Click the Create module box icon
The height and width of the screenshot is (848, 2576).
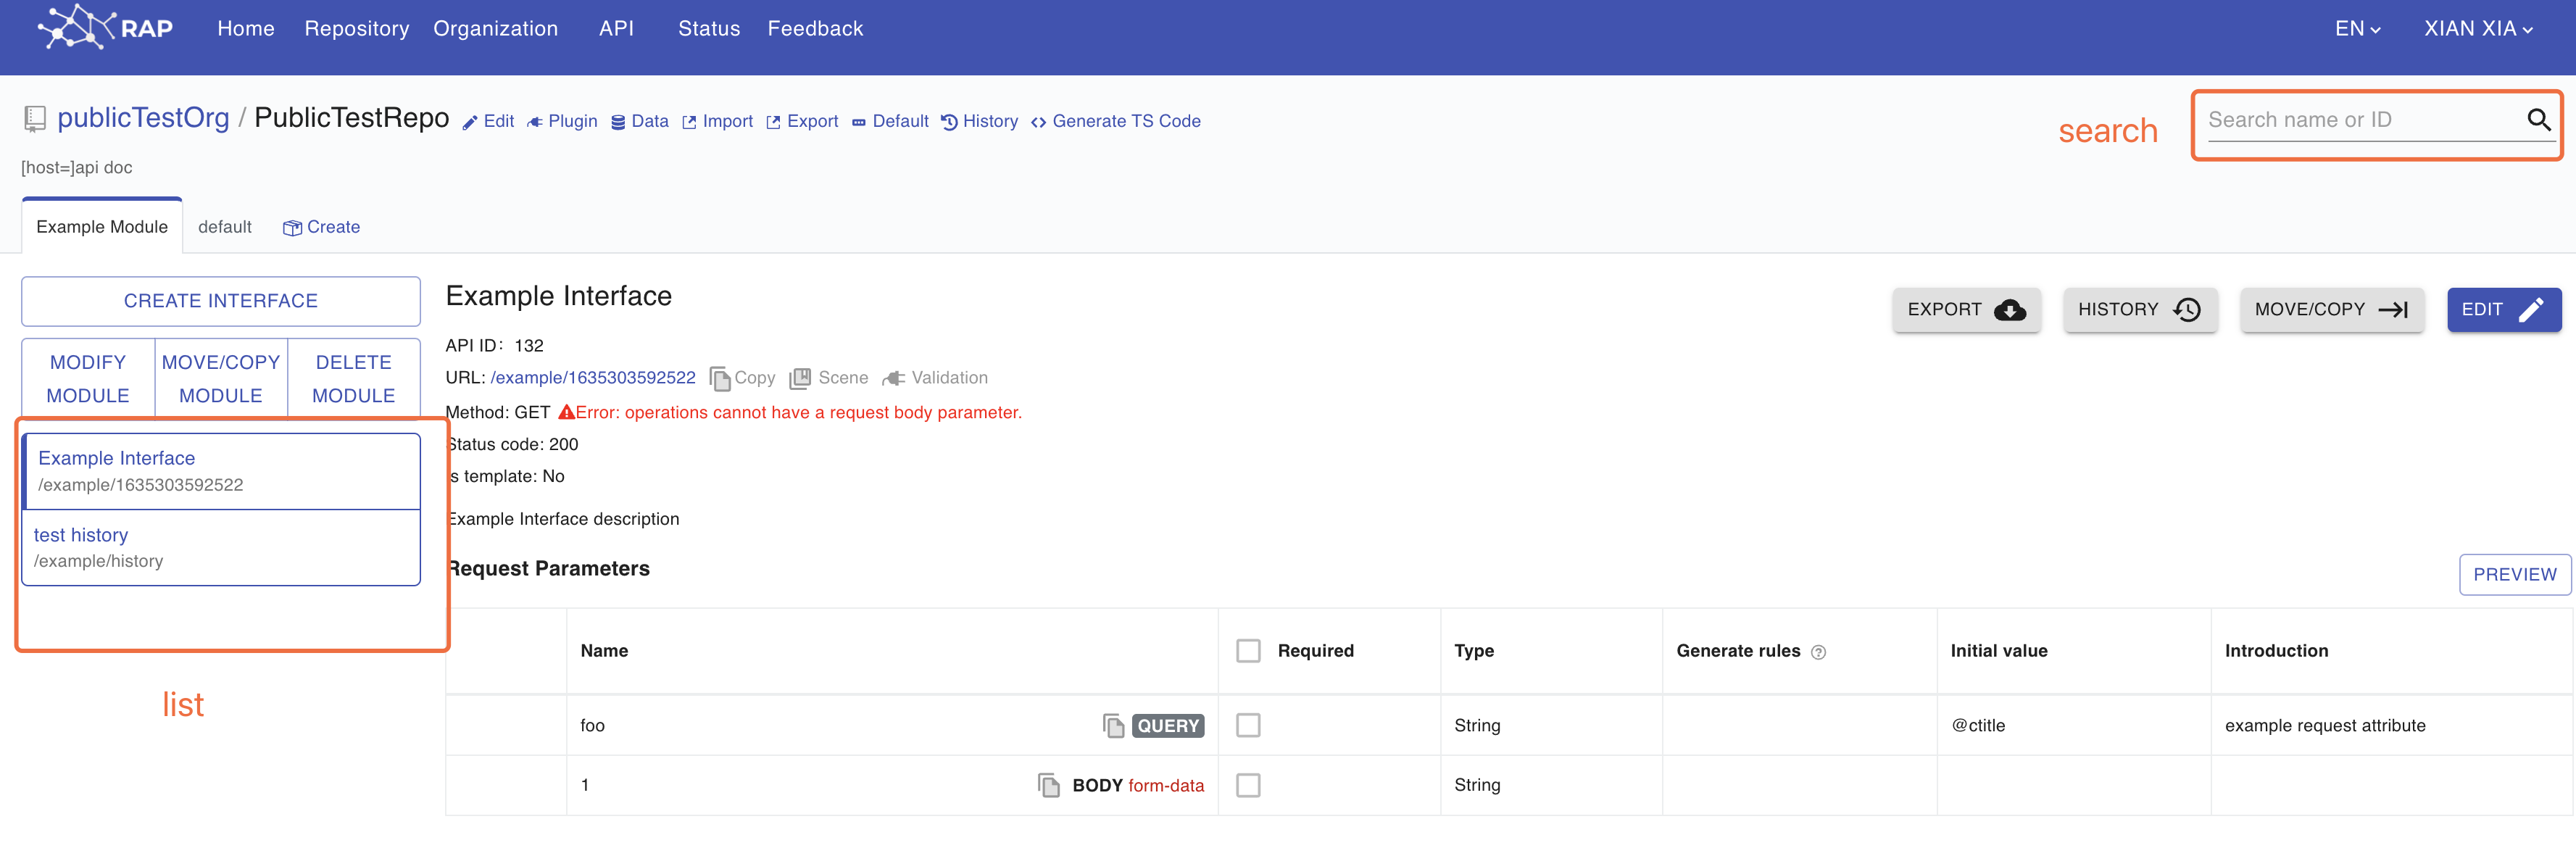[x=292, y=228]
